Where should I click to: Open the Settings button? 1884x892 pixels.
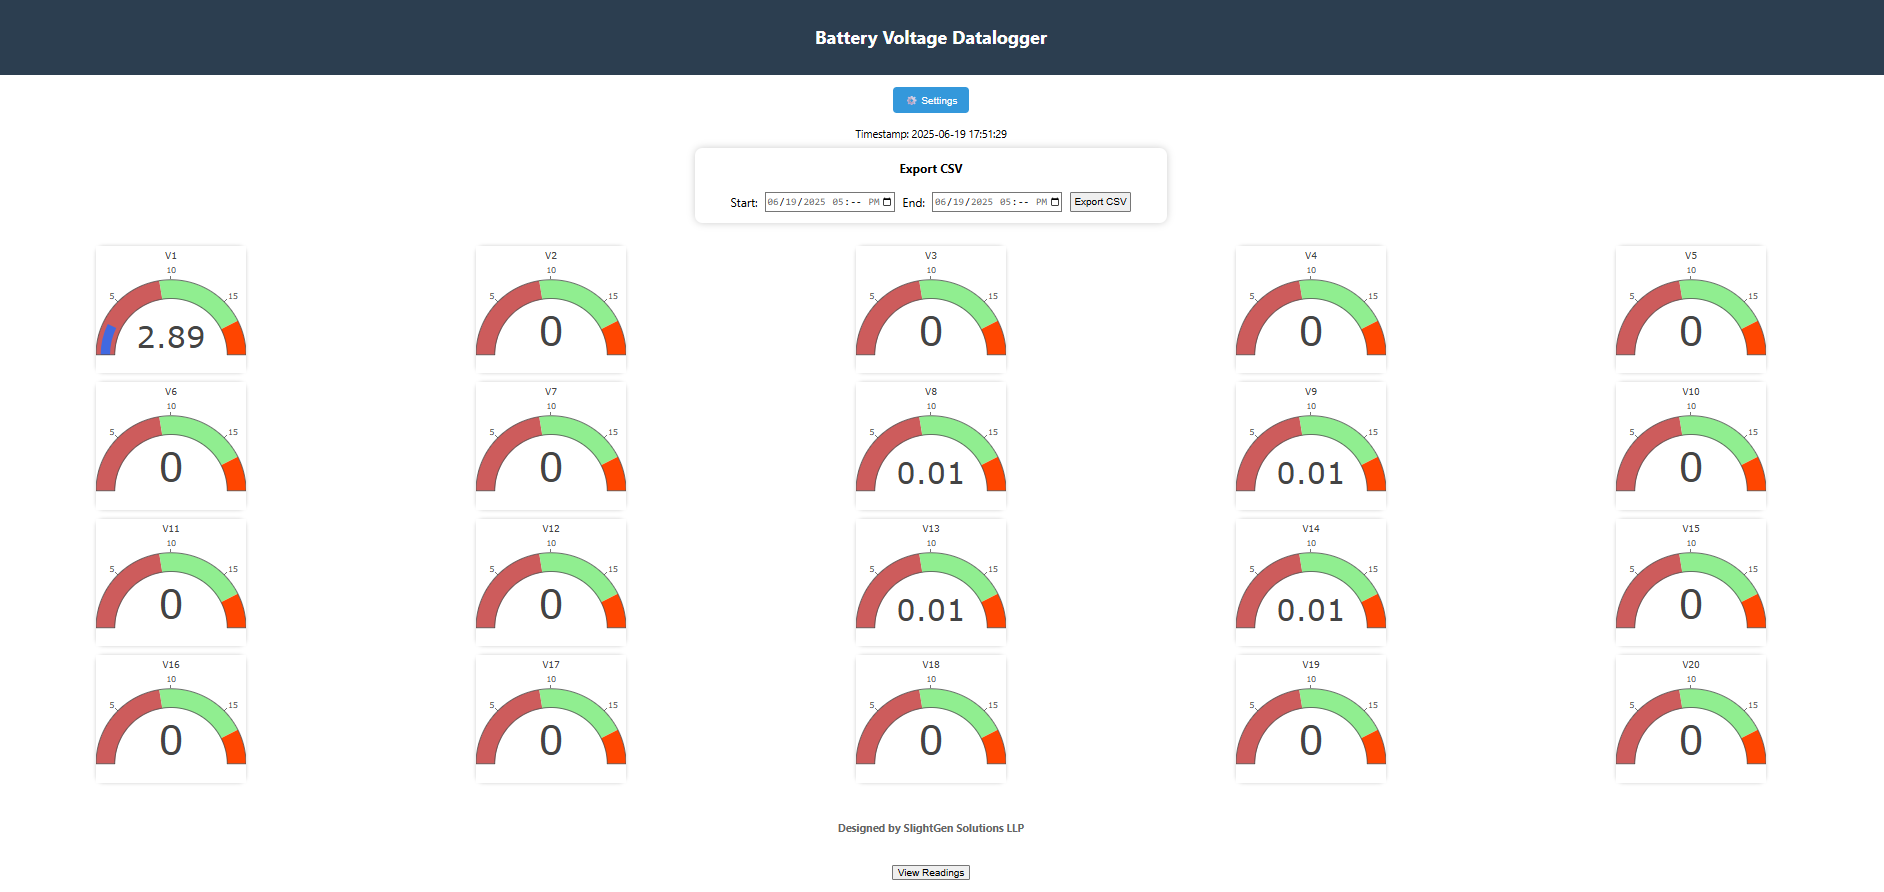tap(930, 100)
